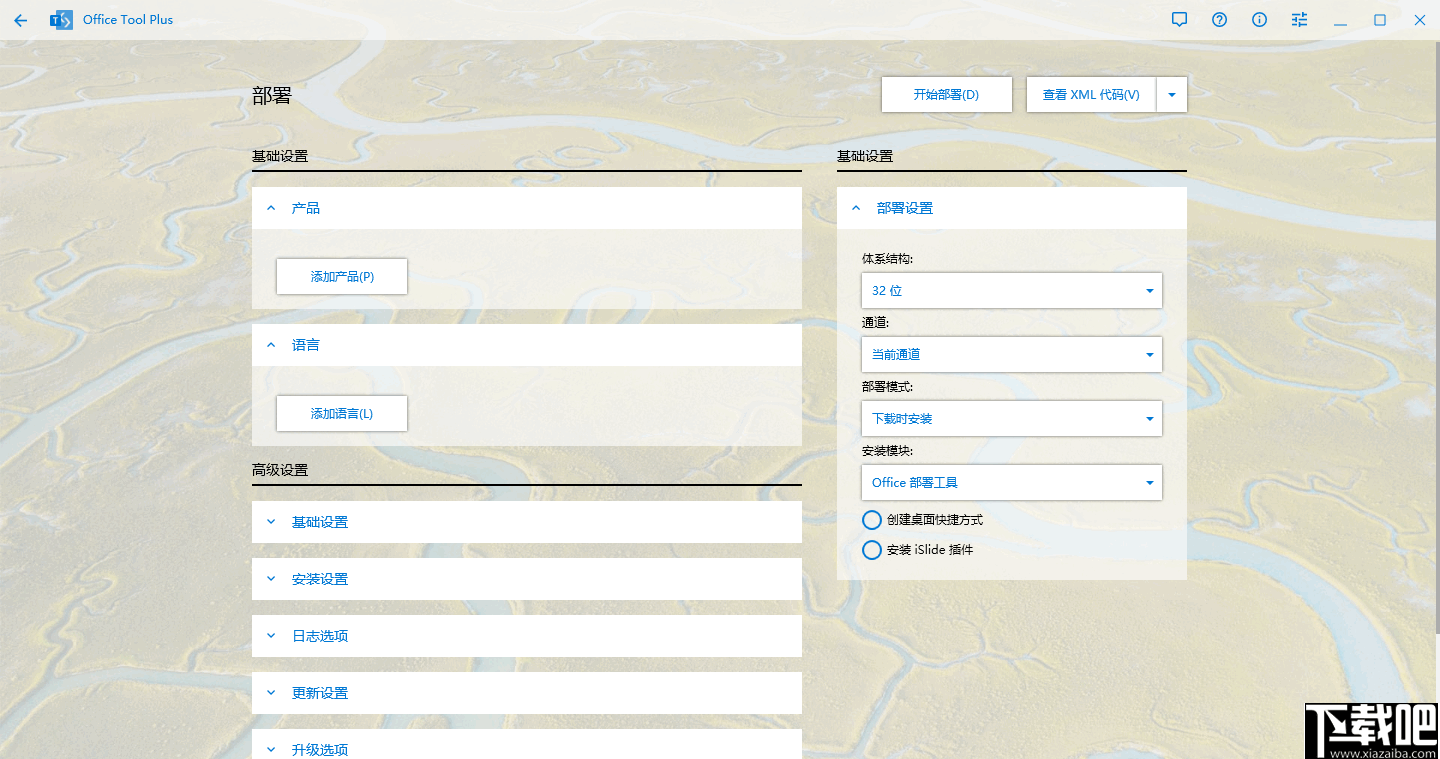This screenshot has height=759, width=1440.
Task: Open the 部署模式 dropdown showing 下载时安装
Action: click(1011, 418)
